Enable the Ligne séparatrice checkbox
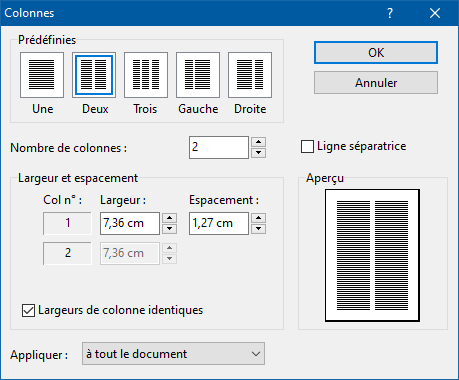This screenshot has width=459, height=380. tap(307, 146)
